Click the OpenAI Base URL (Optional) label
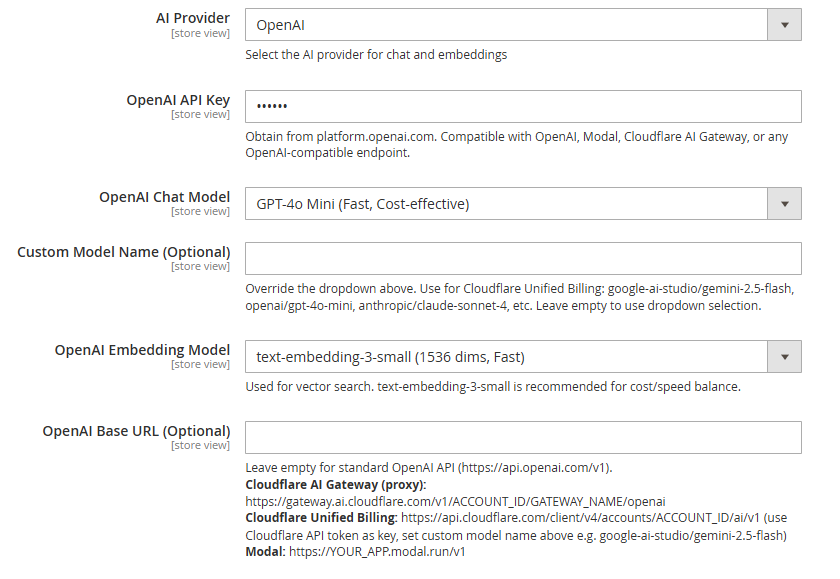This screenshot has width=840, height=579. point(137,431)
